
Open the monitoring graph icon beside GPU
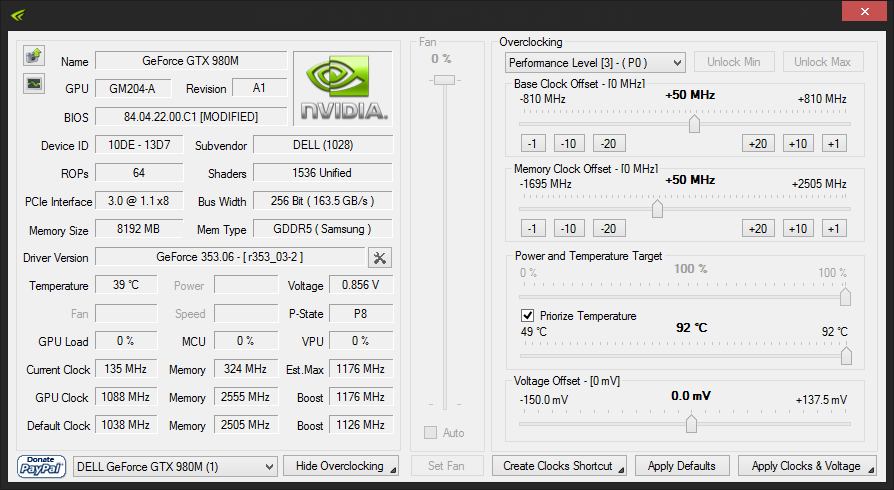click(34, 84)
